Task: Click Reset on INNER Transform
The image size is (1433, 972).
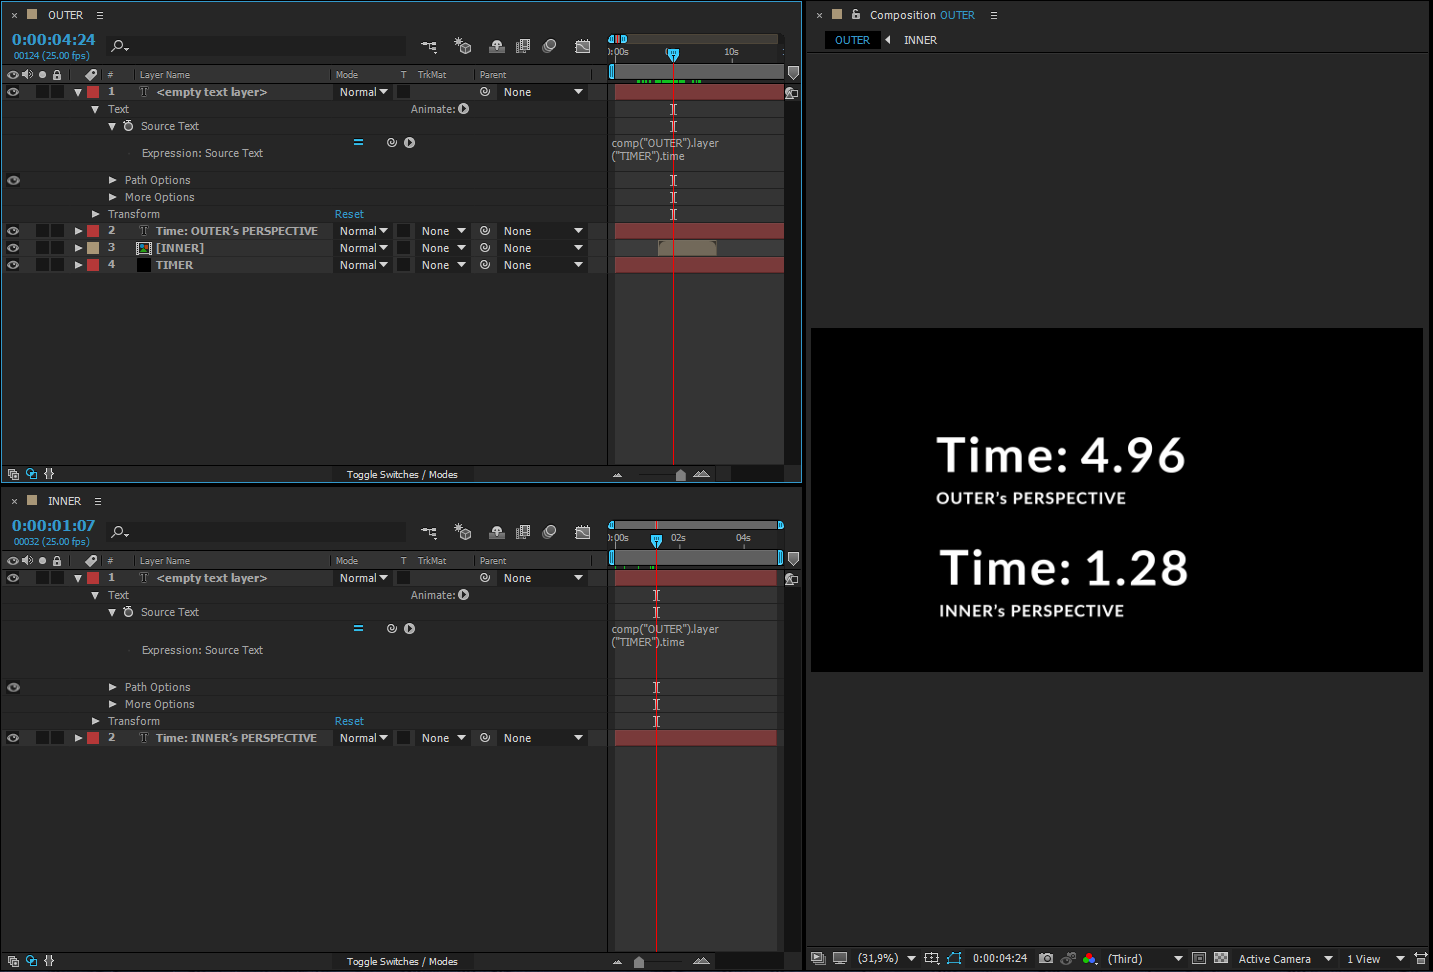Action: [349, 721]
